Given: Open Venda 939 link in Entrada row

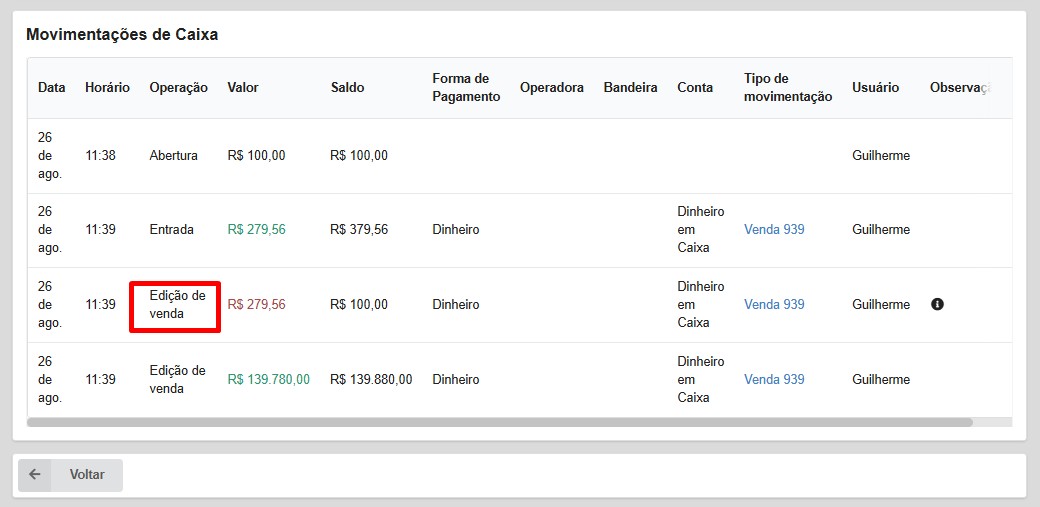Looking at the screenshot, I should coord(774,229).
